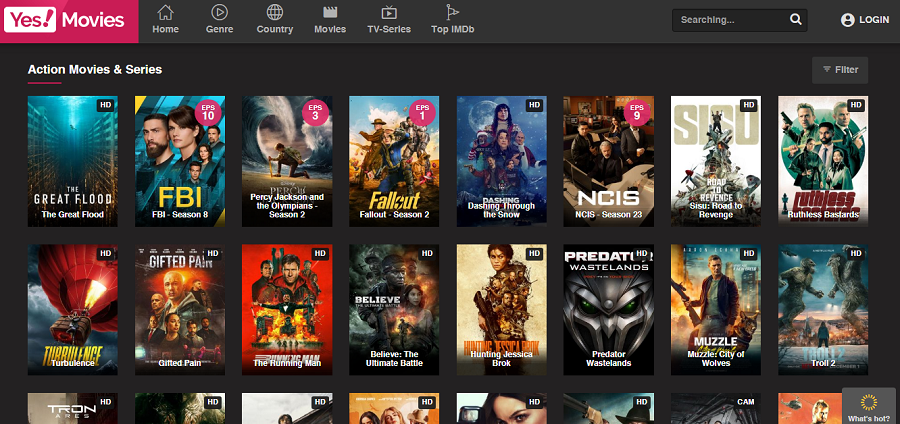Screen dimensions: 900x424
Task: Click the Country globe icon
Action: tap(275, 11)
